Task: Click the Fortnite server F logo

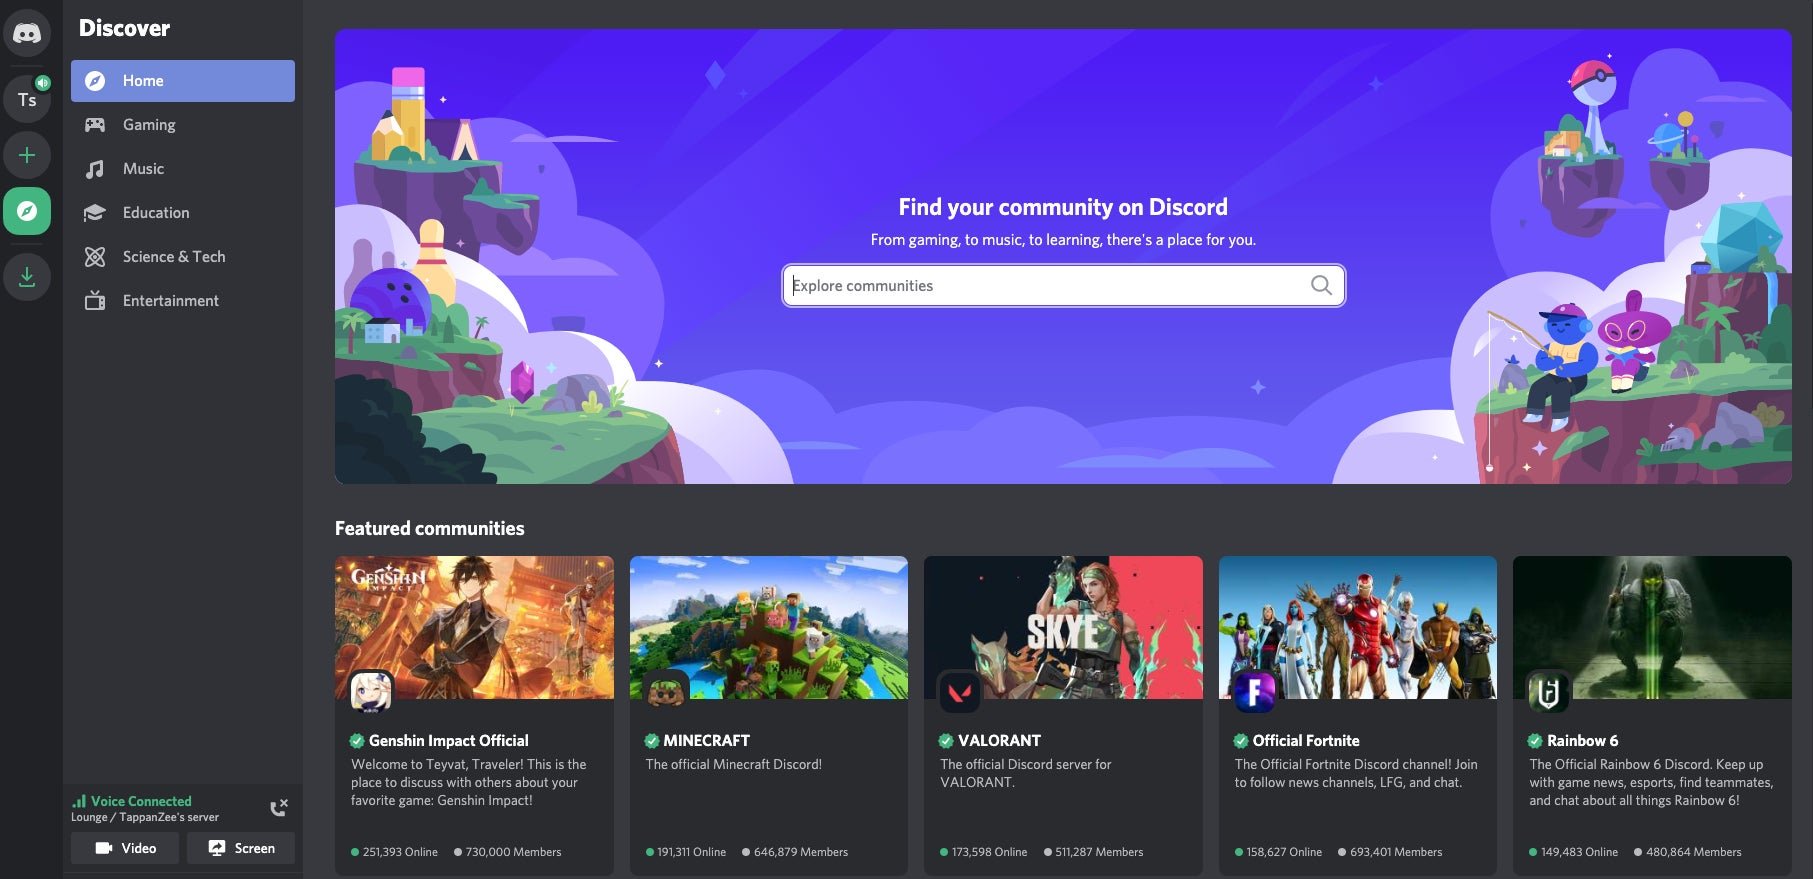Action: [1254, 691]
